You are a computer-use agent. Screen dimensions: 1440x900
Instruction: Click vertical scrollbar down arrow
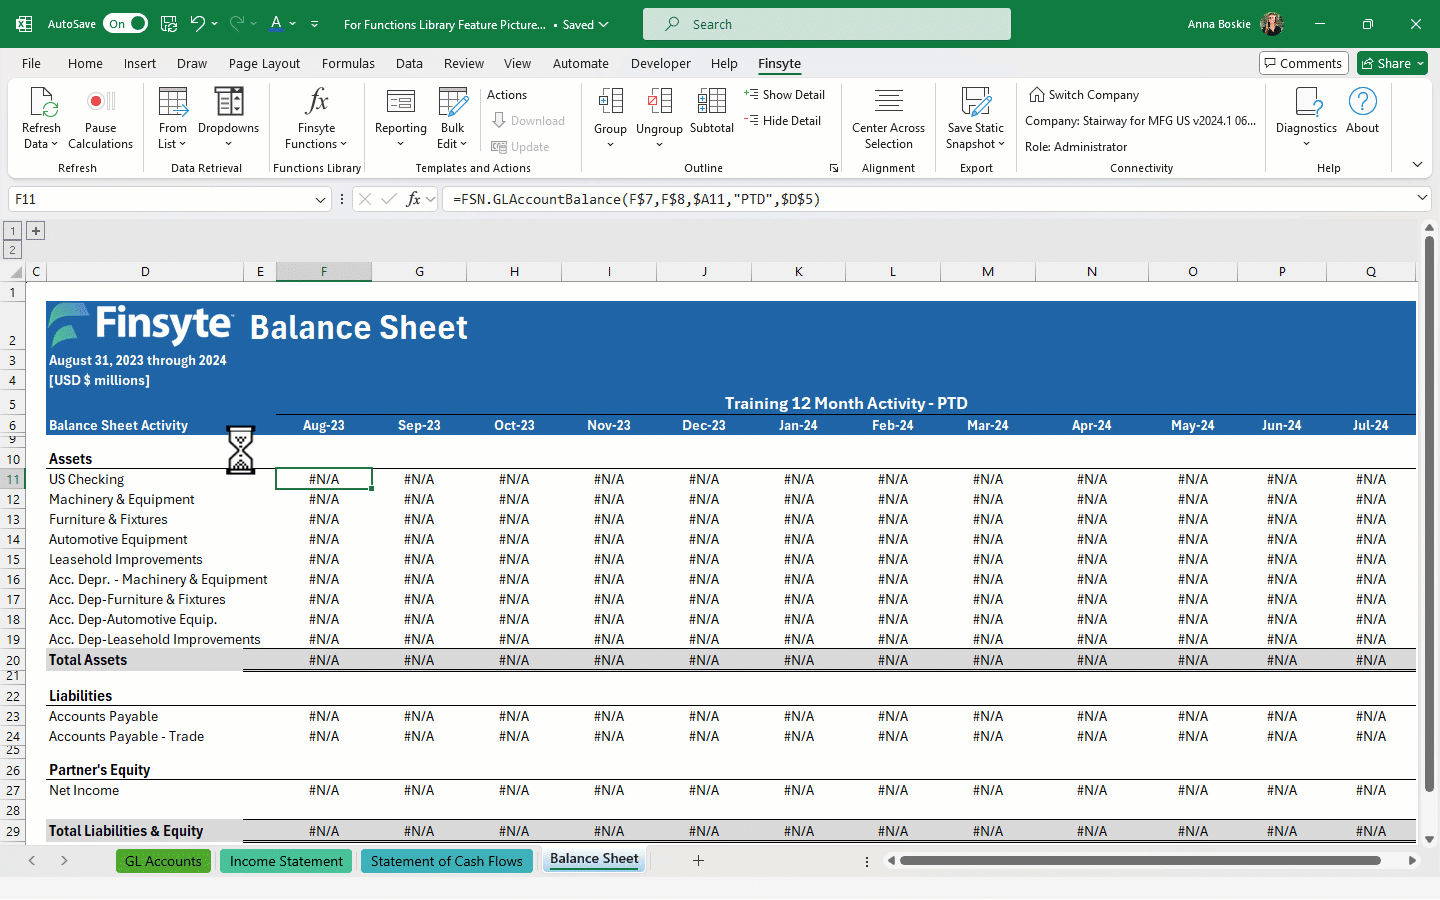coord(1429,839)
